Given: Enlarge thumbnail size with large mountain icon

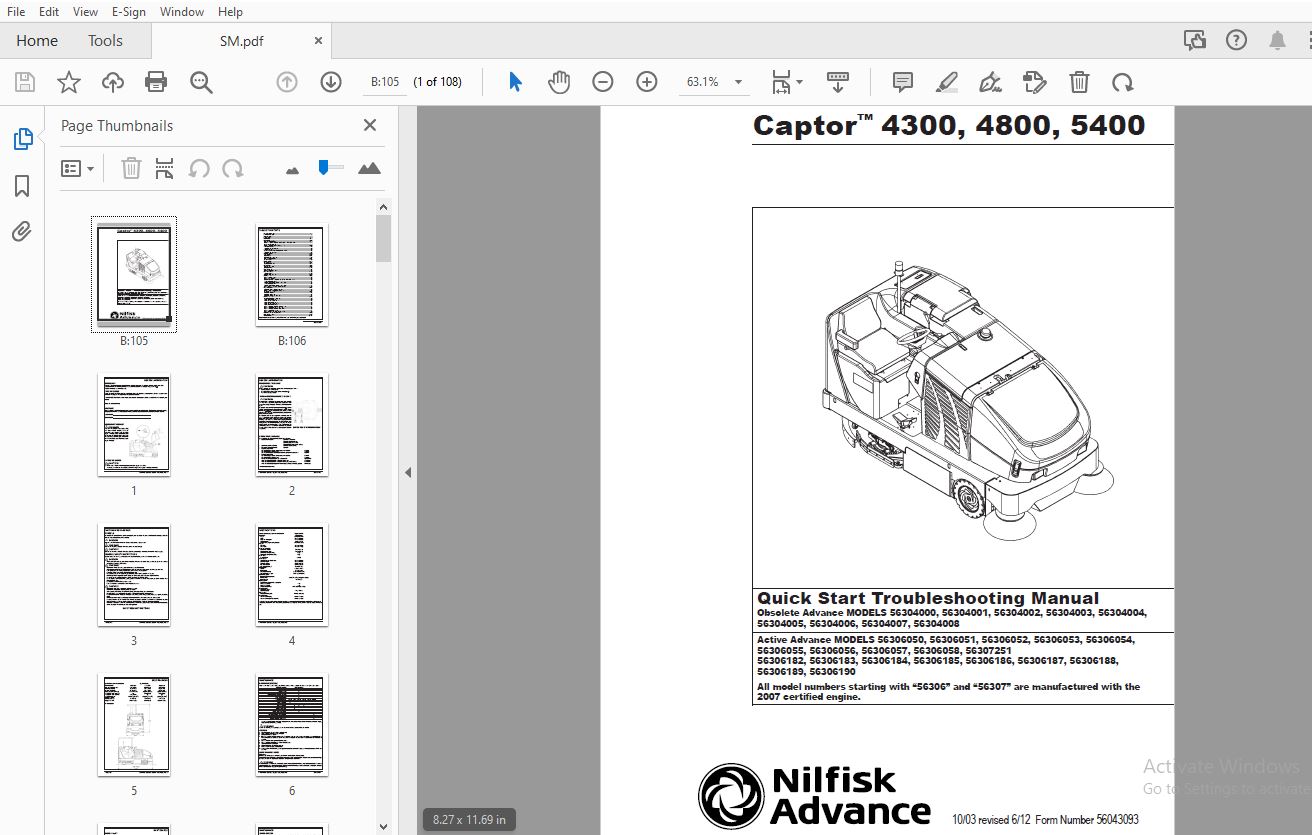Looking at the screenshot, I should coord(369,168).
